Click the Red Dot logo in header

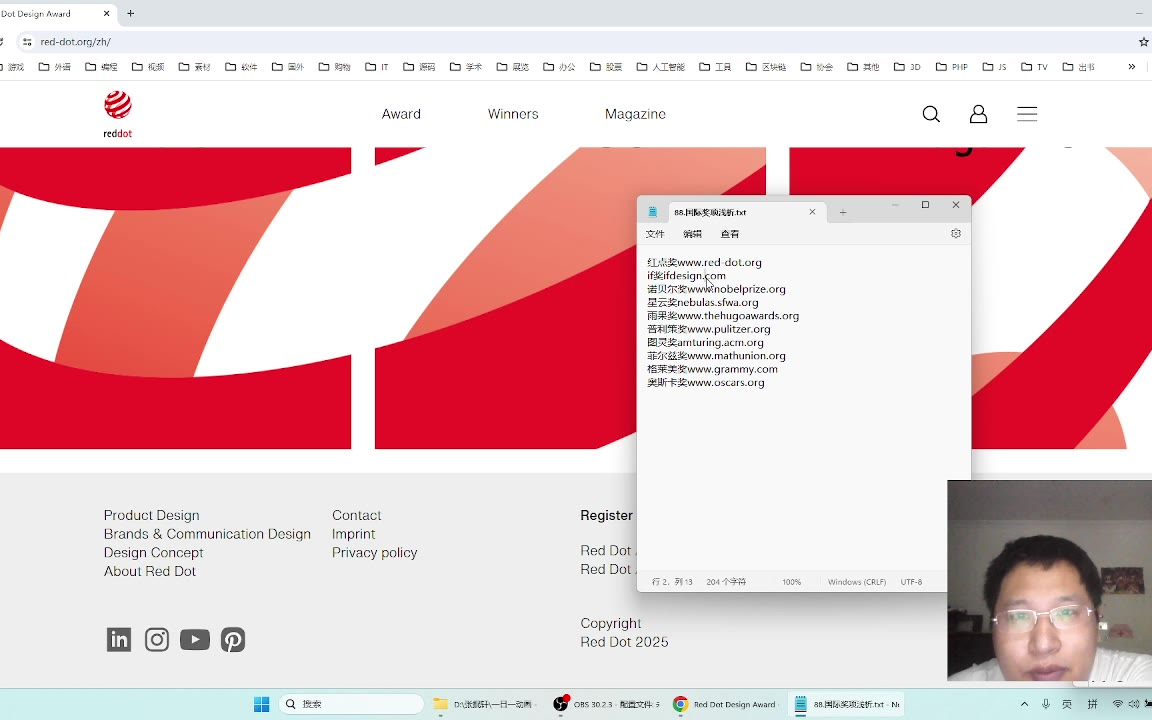click(x=118, y=114)
